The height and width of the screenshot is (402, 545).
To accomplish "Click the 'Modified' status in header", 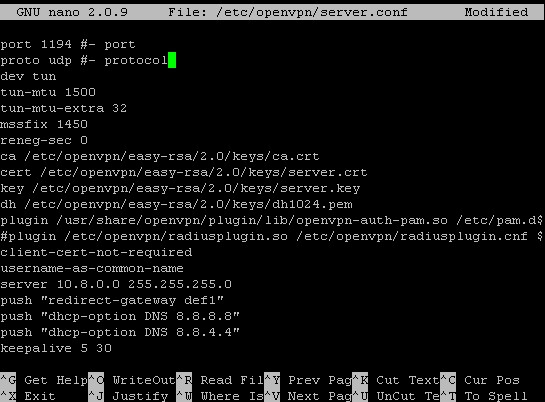I will point(496,12).
